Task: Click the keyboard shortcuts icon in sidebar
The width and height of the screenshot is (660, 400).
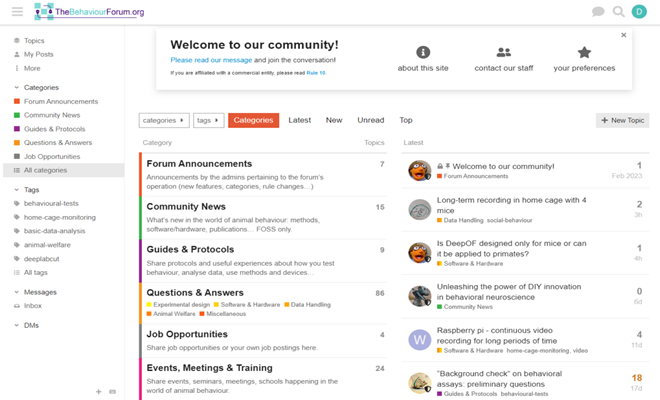Action: point(112,392)
